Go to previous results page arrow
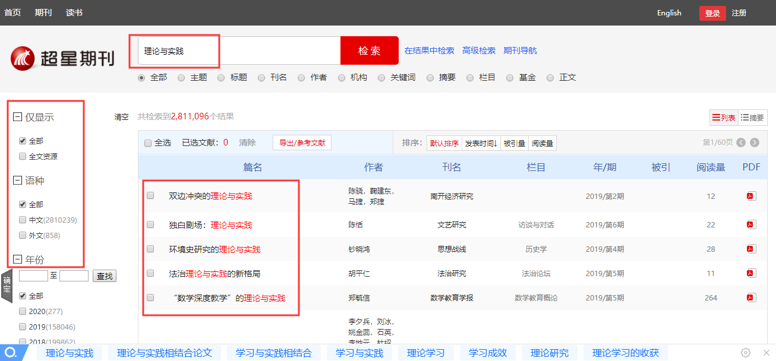The image size is (776, 361). pos(741,143)
